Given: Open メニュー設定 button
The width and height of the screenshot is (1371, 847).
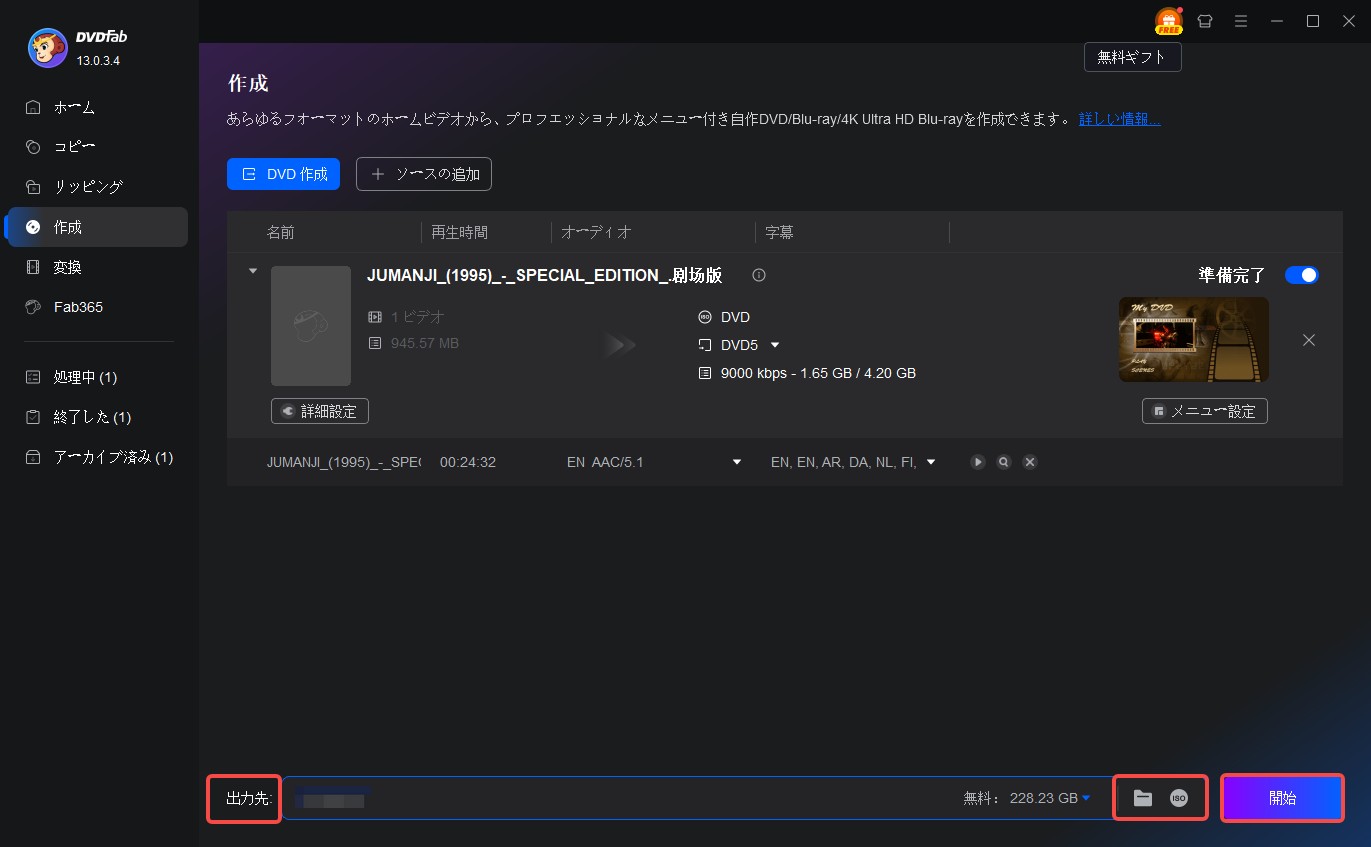Looking at the screenshot, I should click(x=1205, y=411).
